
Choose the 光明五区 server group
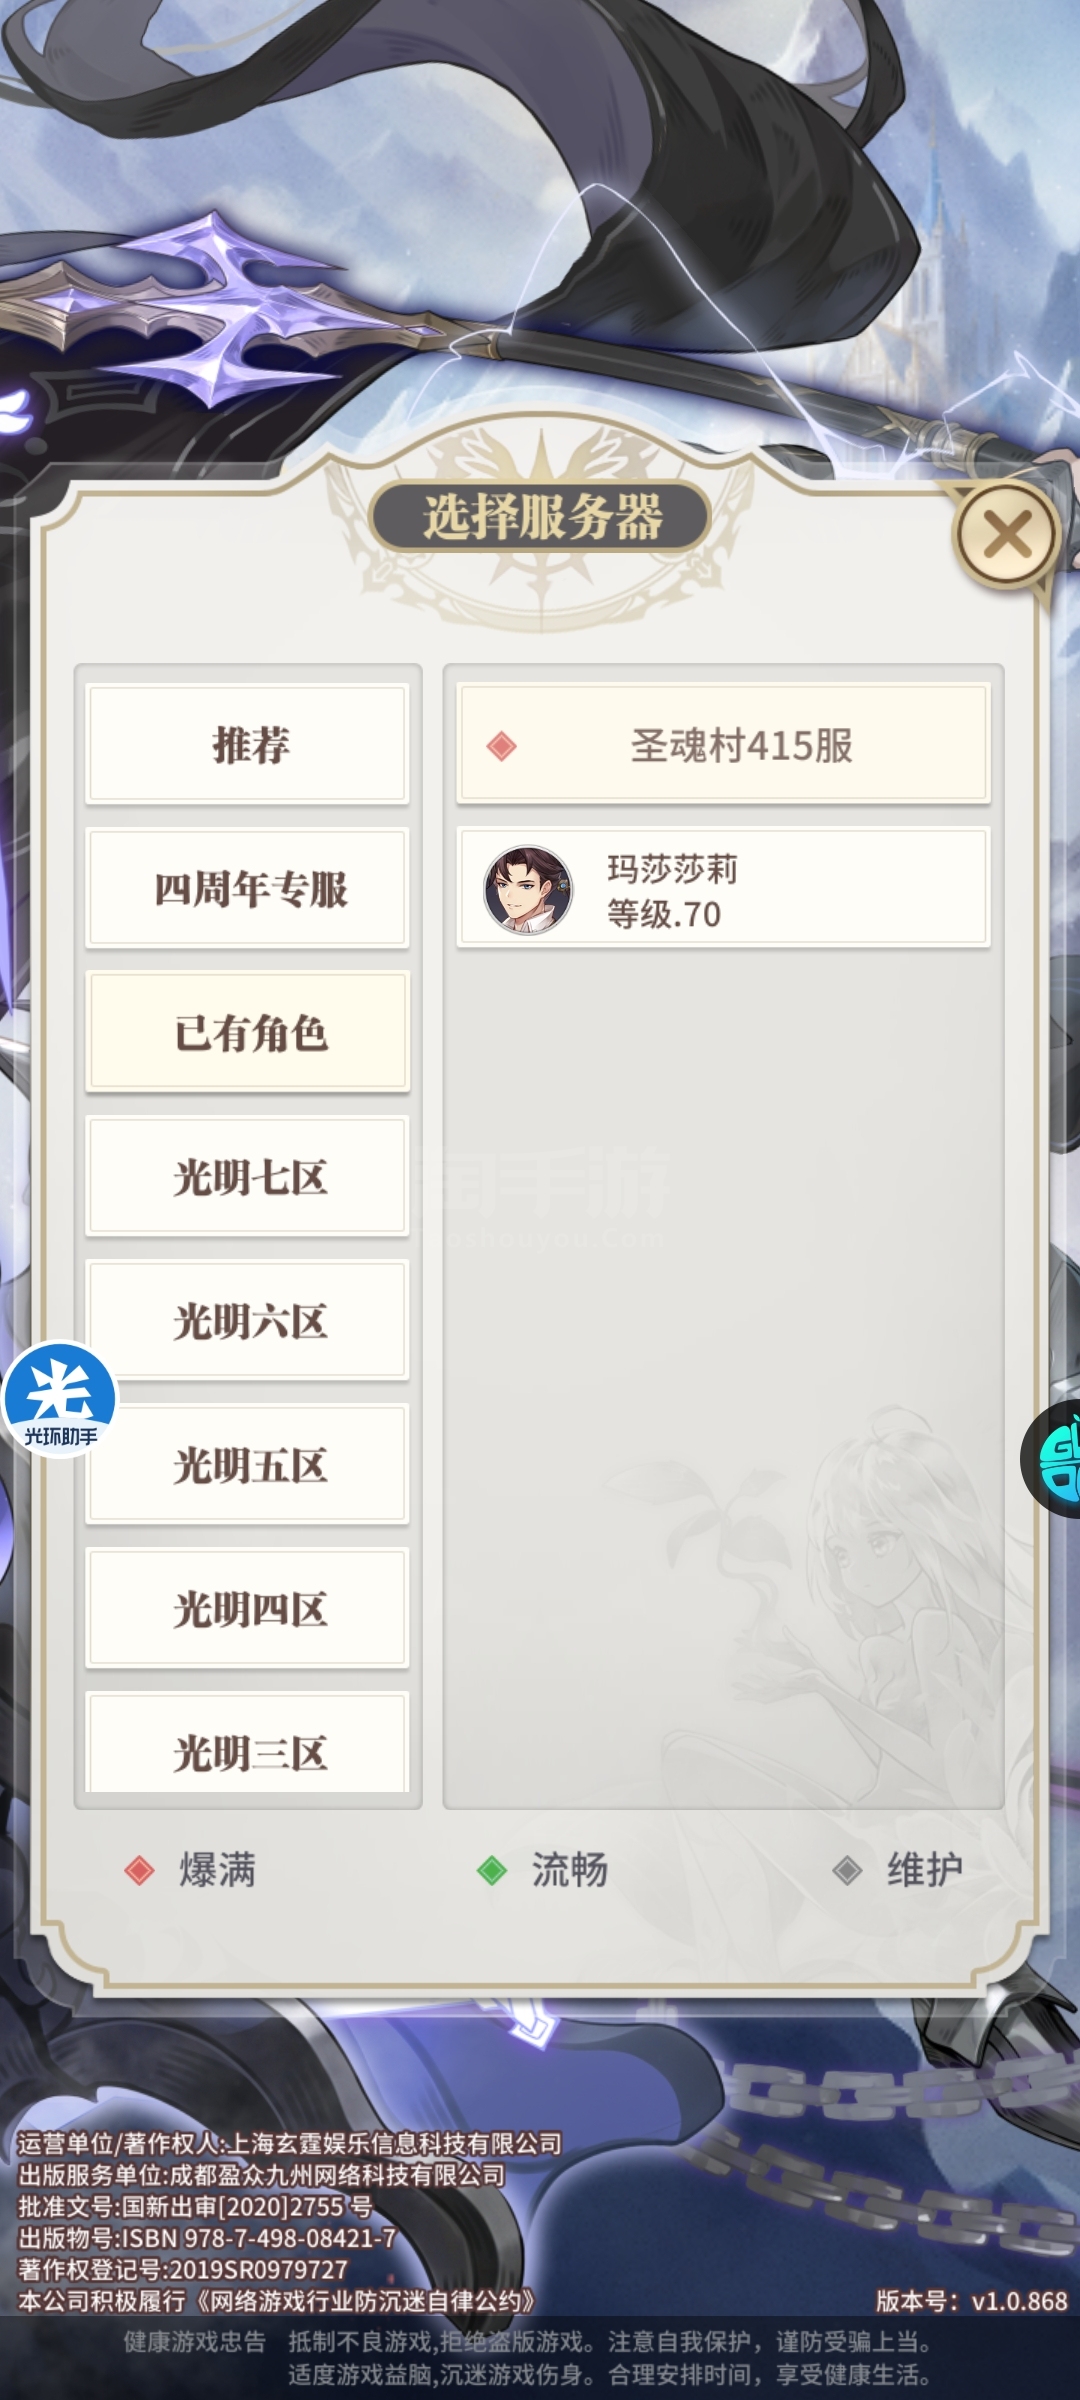(x=248, y=1465)
